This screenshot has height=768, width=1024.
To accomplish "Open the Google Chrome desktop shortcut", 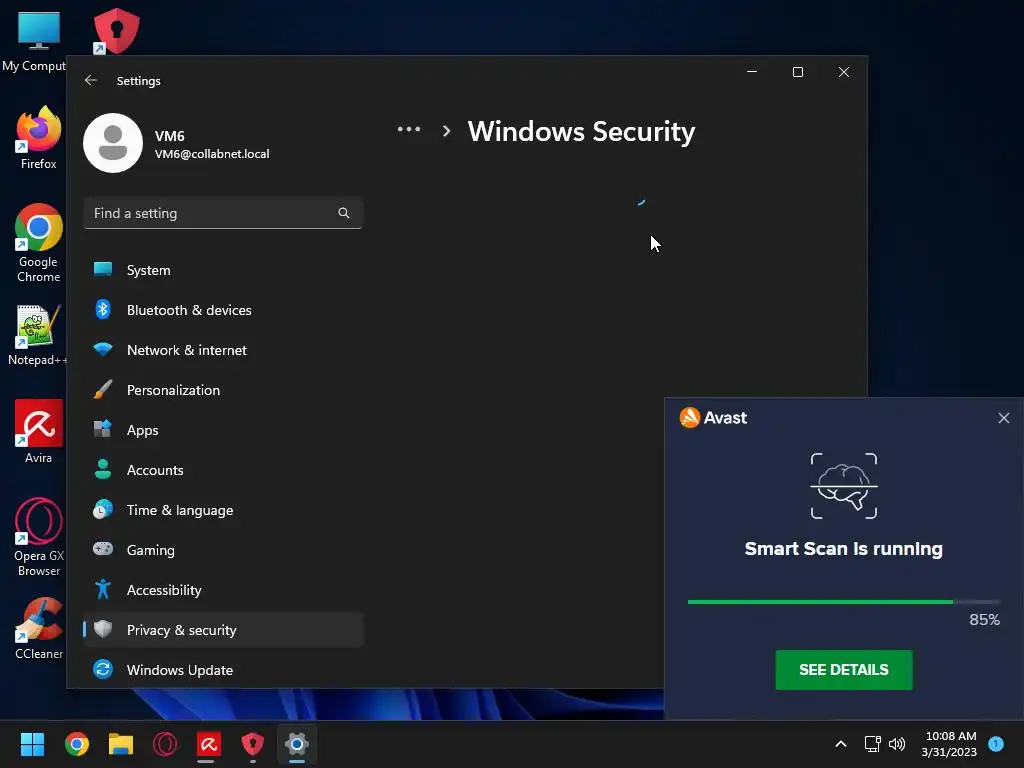I will (x=39, y=243).
